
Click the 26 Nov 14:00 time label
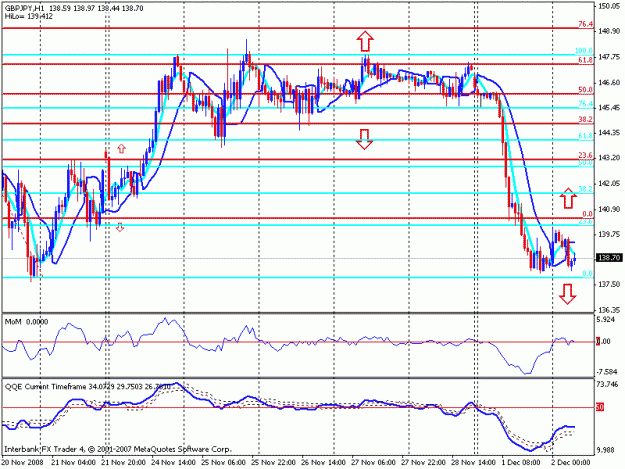(323, 463)
